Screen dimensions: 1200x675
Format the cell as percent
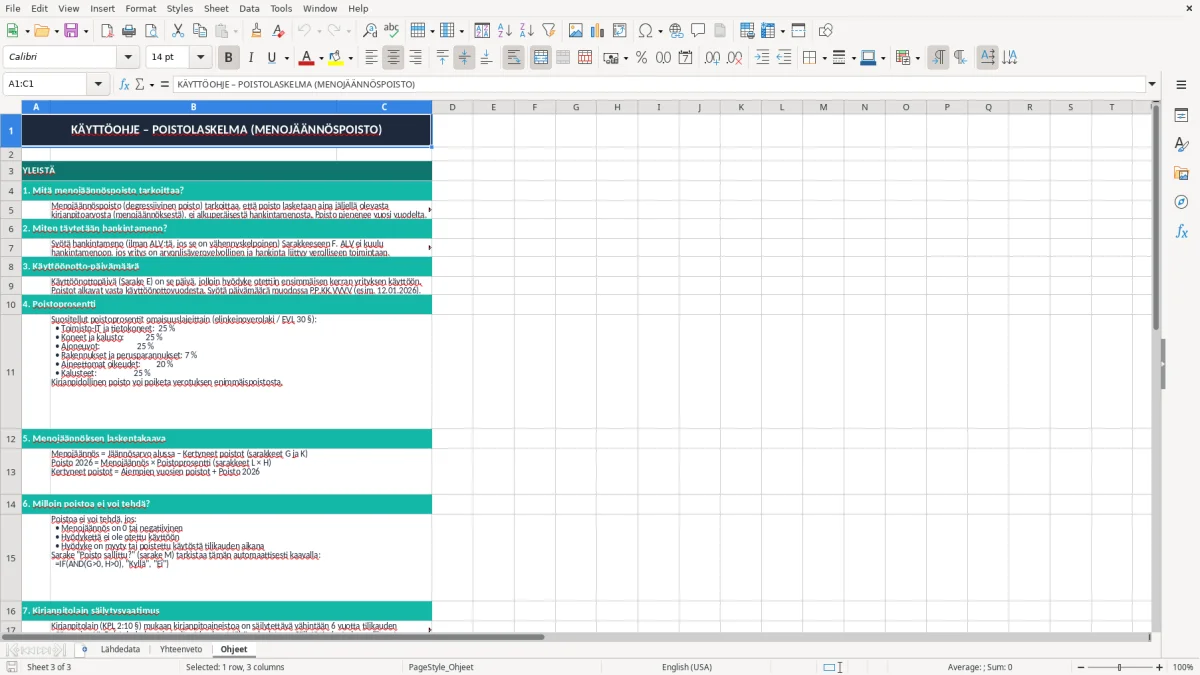641,58
